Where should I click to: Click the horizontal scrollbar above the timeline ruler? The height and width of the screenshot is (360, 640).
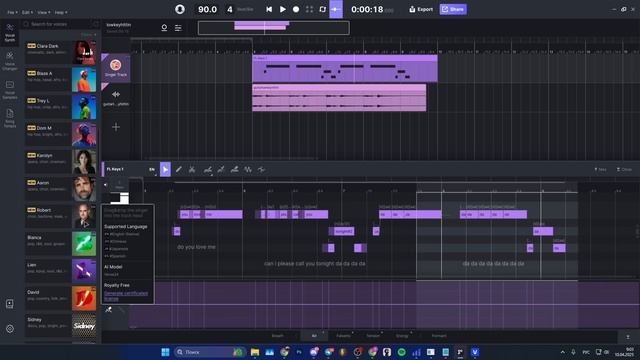[x=191, y=39]
